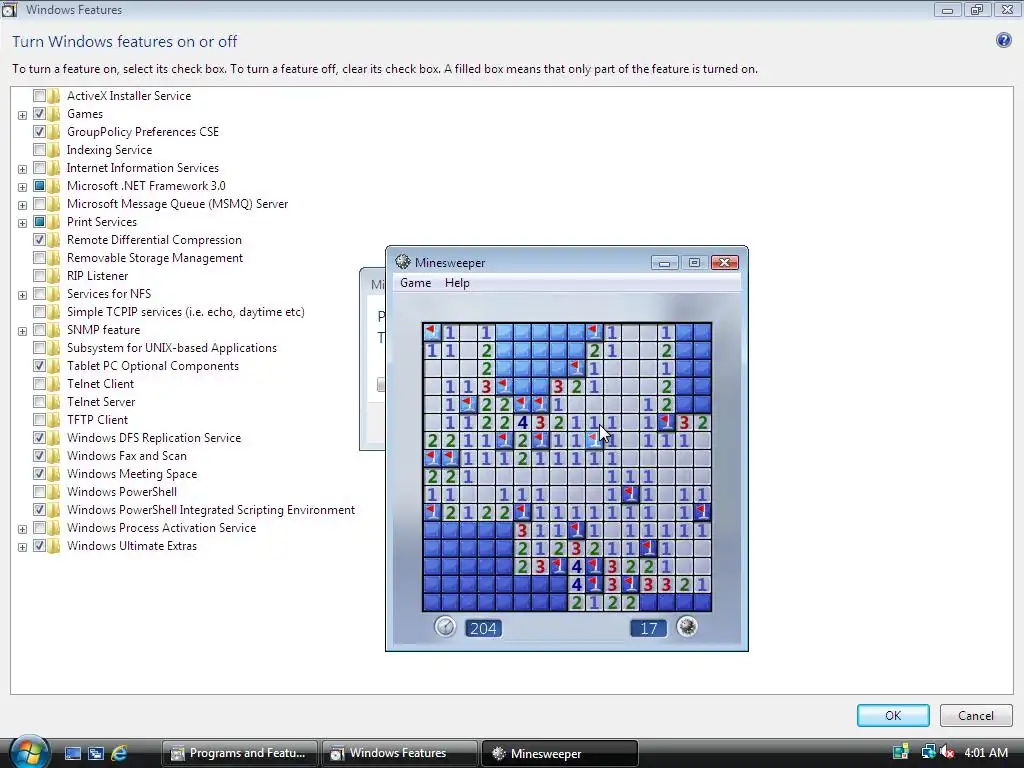Expand Microsoft .NET Framework 3.0 node
This screenshot has width=1024, height=768.
(x=22, y=187)
